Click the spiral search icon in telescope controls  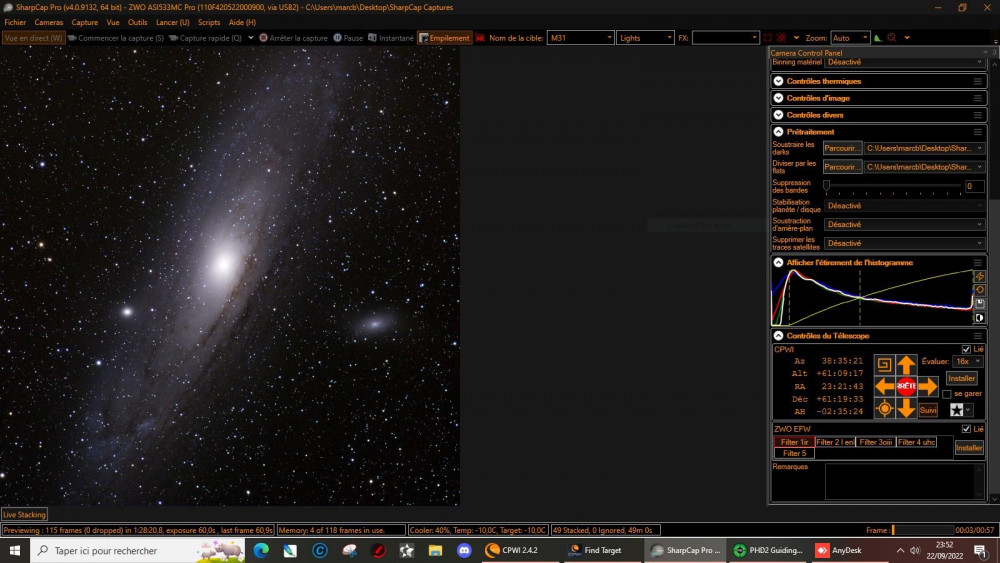[x=884, y=365]
